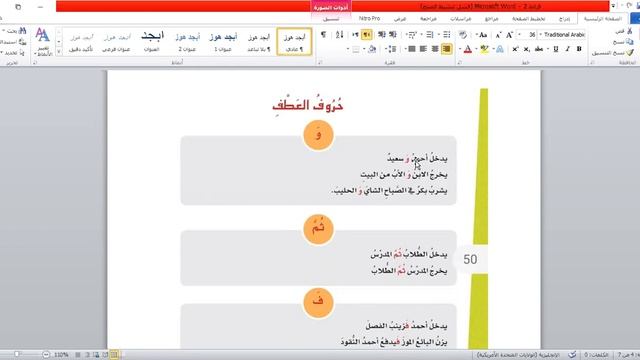Open Paragraph dialog launcher arrow

(x=320, y=62)
